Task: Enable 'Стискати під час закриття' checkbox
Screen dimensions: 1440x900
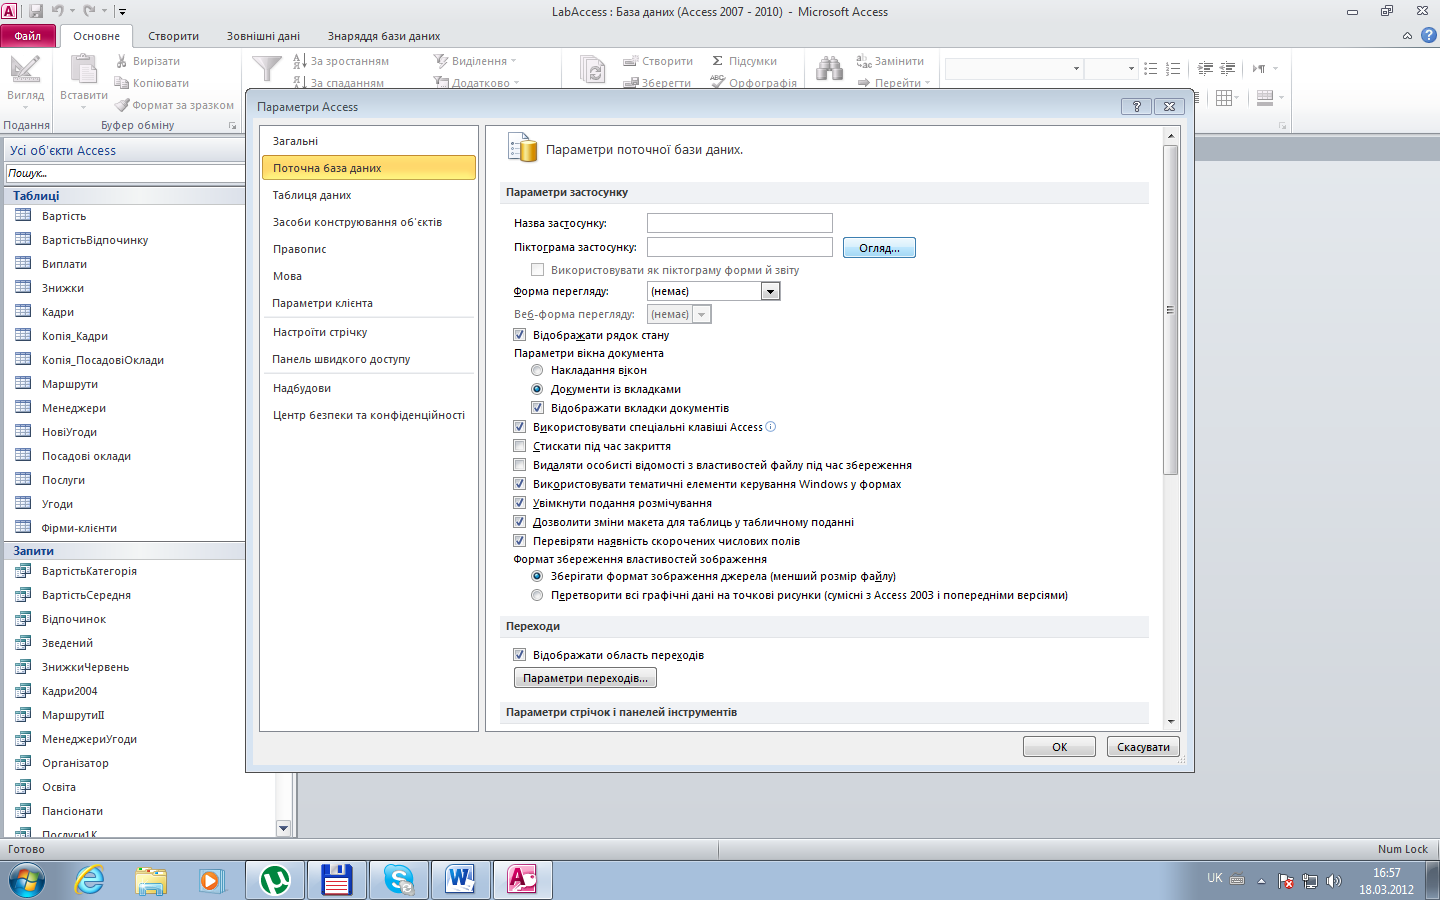Action: click(519, 446)
